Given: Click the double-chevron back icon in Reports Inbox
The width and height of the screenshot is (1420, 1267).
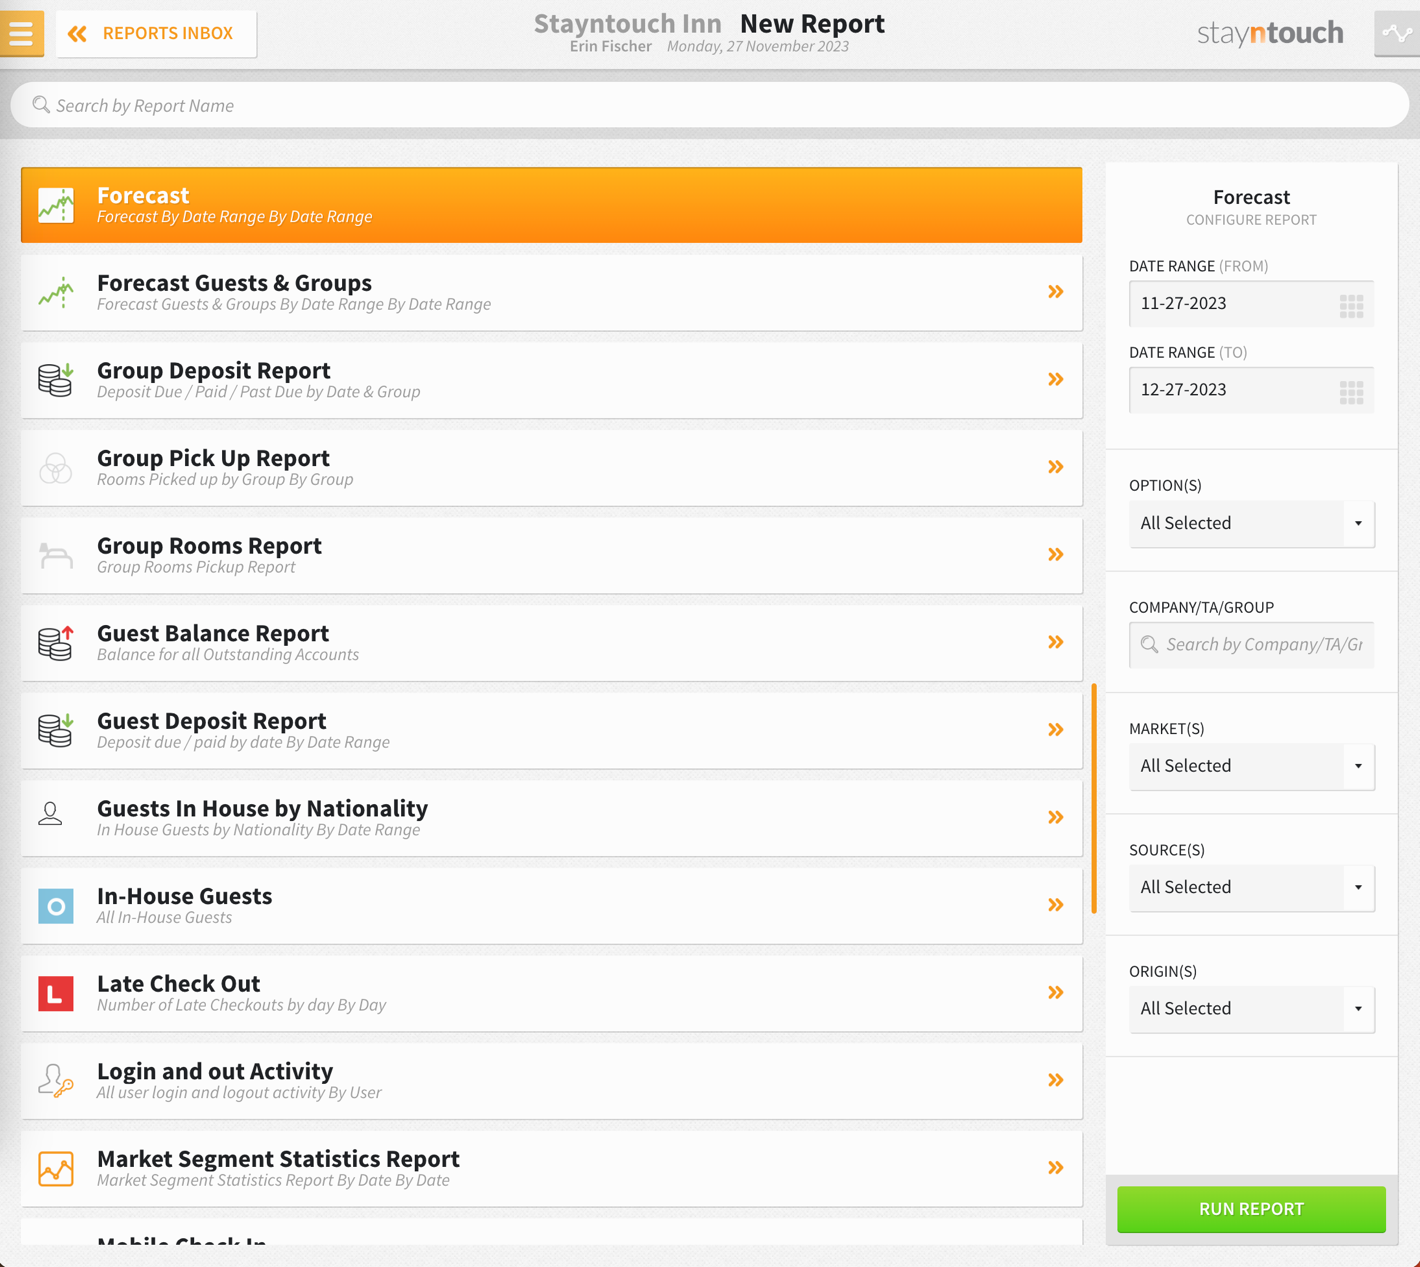Looking at the screenshot, I should pos(77,34).
